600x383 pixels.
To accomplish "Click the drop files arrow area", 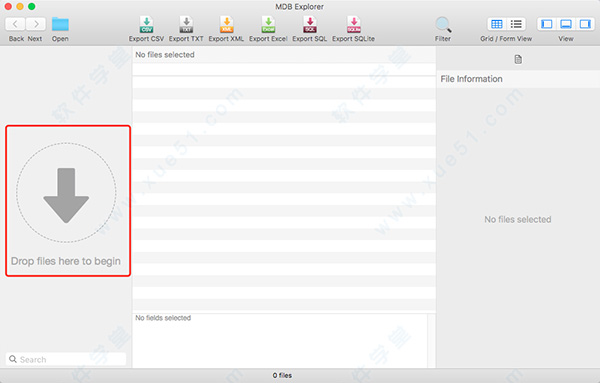I will [66, 193].
